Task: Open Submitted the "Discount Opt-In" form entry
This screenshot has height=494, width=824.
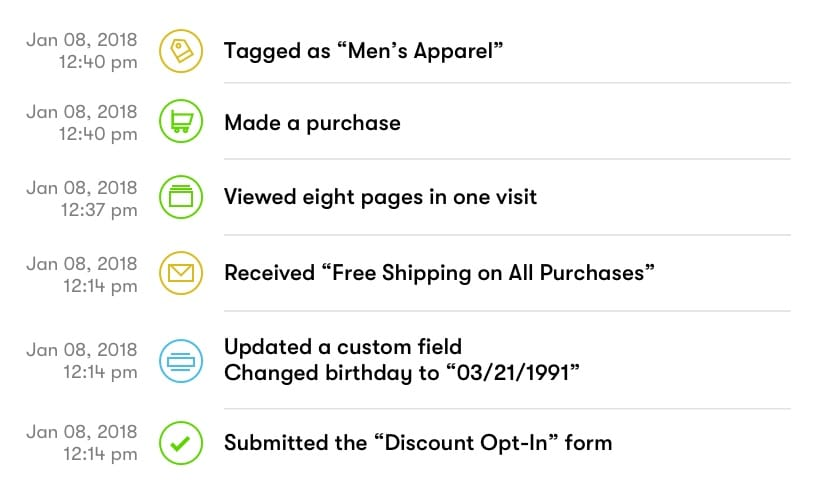Action: point(417,443)
